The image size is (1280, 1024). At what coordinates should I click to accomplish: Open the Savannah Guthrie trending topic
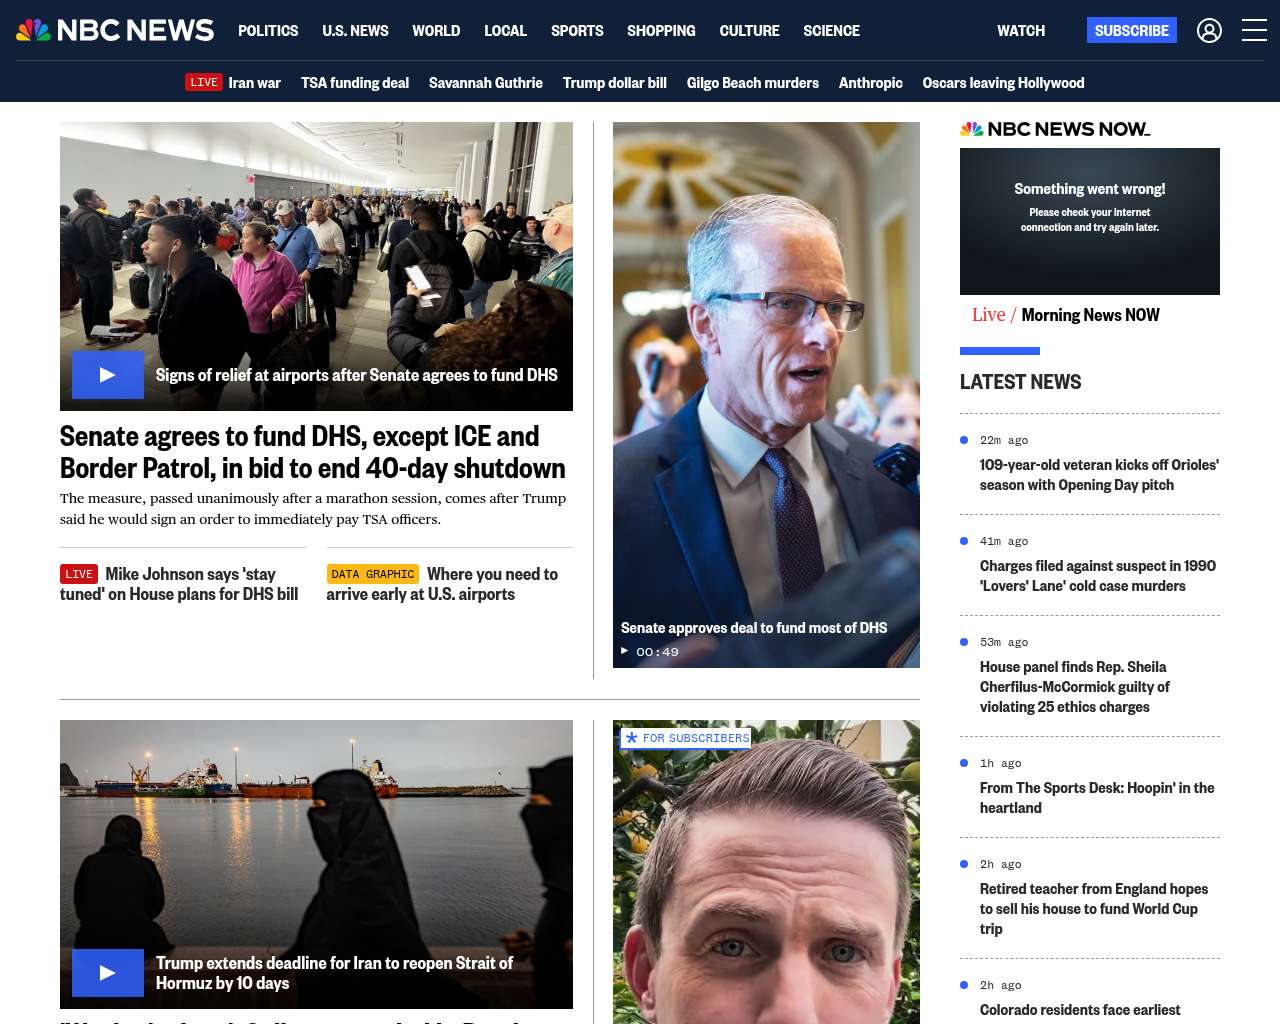pos(486,83)
